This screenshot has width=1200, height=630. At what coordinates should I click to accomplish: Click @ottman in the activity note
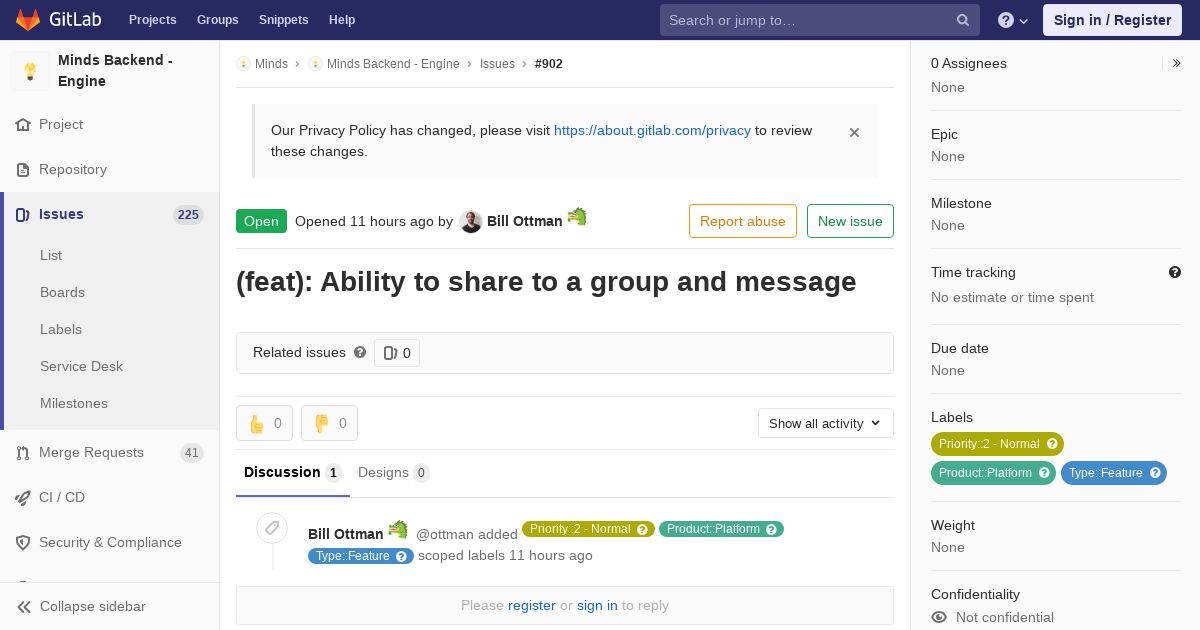pos(445,534)
